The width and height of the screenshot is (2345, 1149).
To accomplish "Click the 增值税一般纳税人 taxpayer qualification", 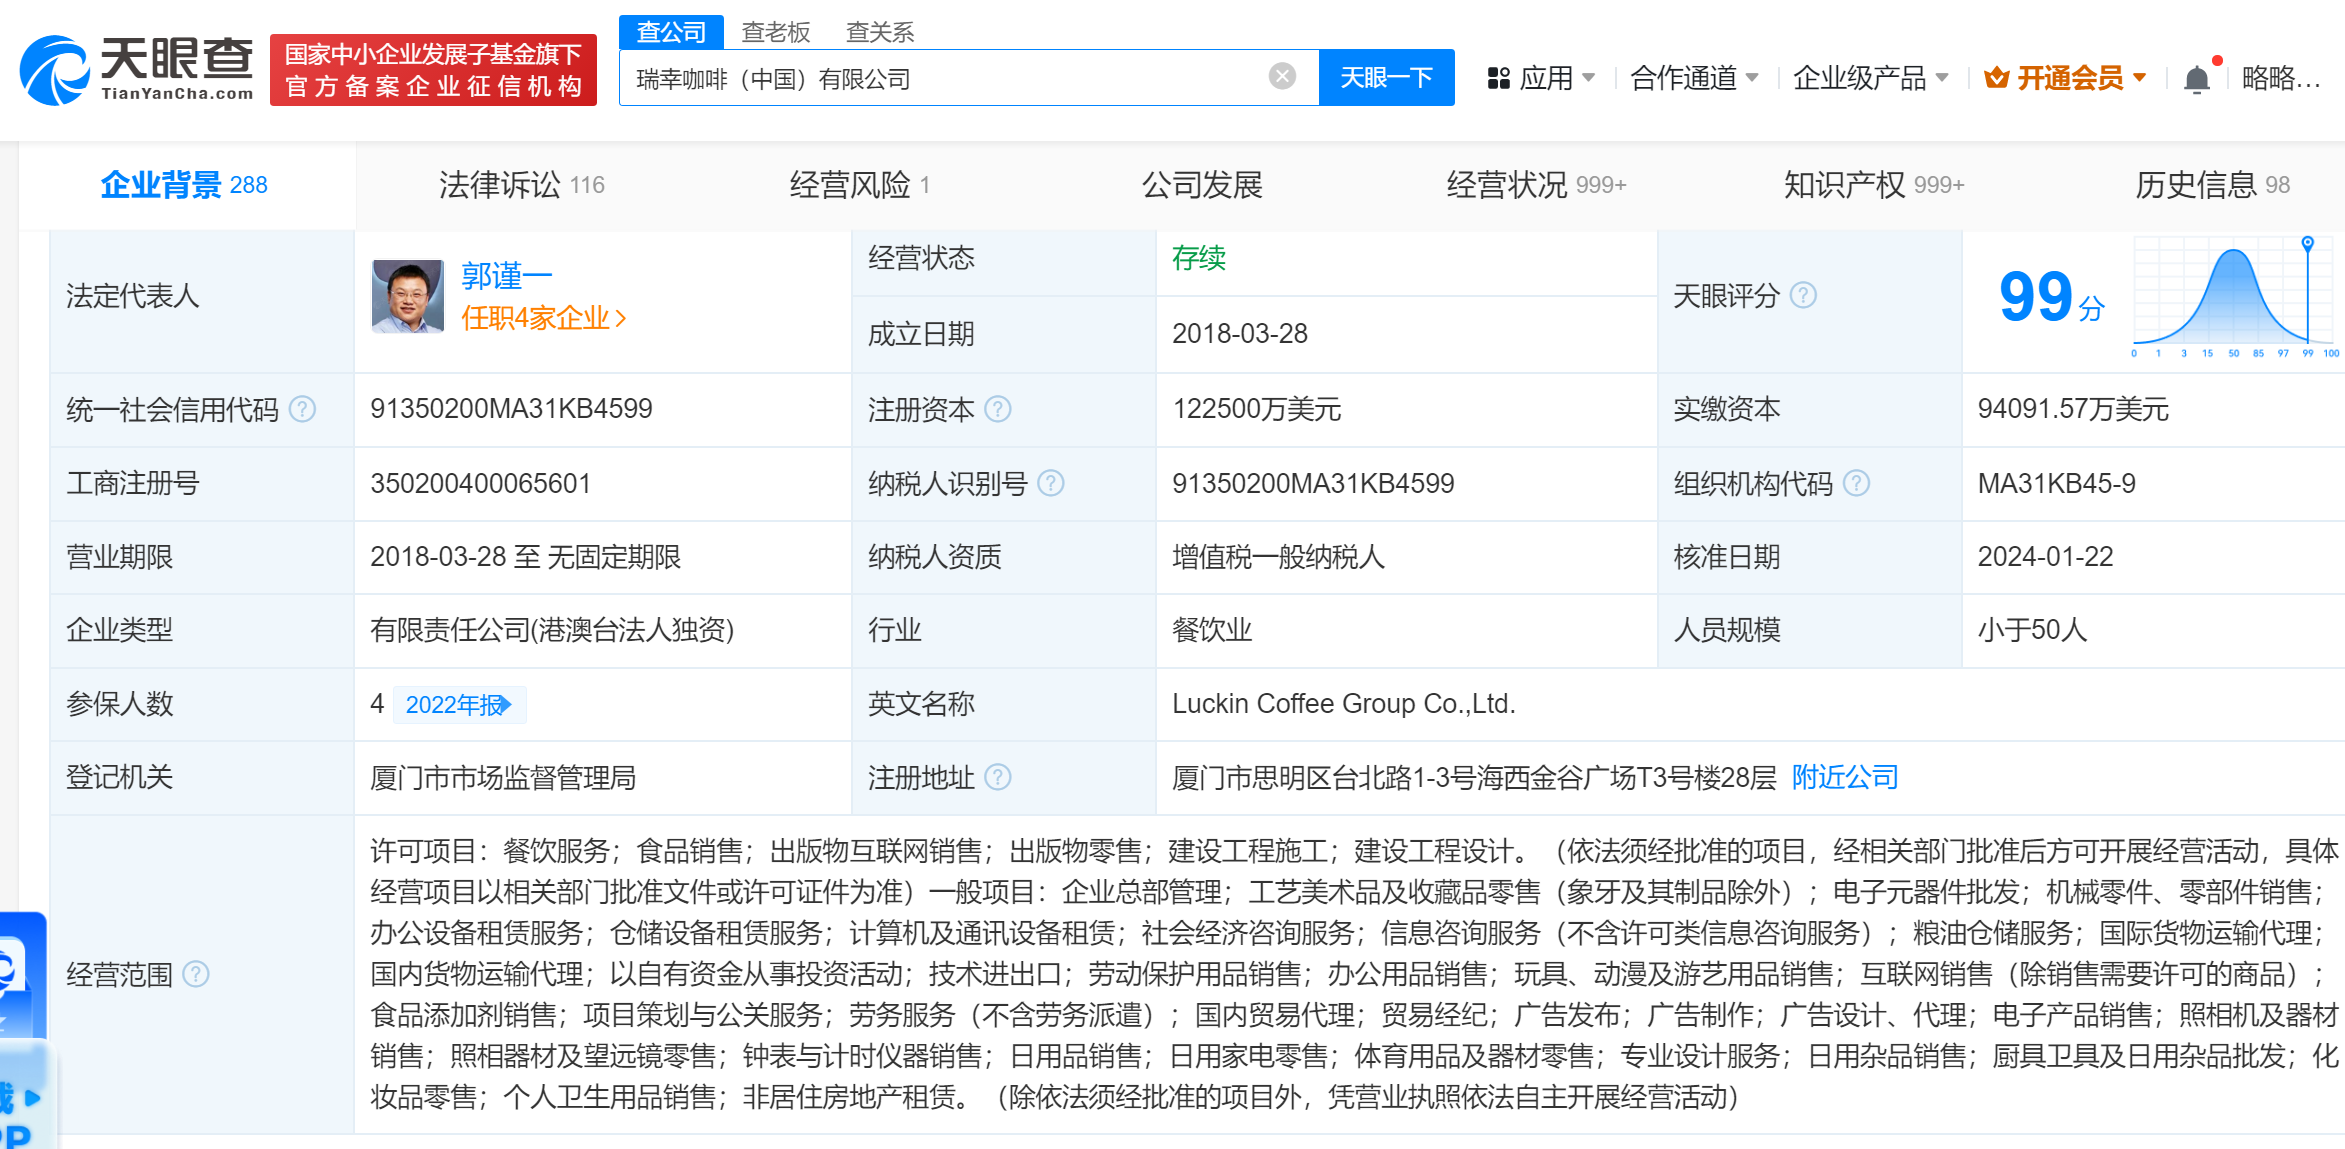I will pyautogui.click(x=1279, y=557).
